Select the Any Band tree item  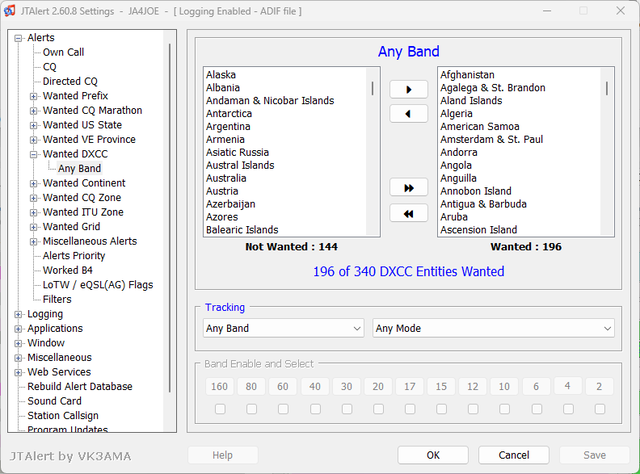click(79, 169)
